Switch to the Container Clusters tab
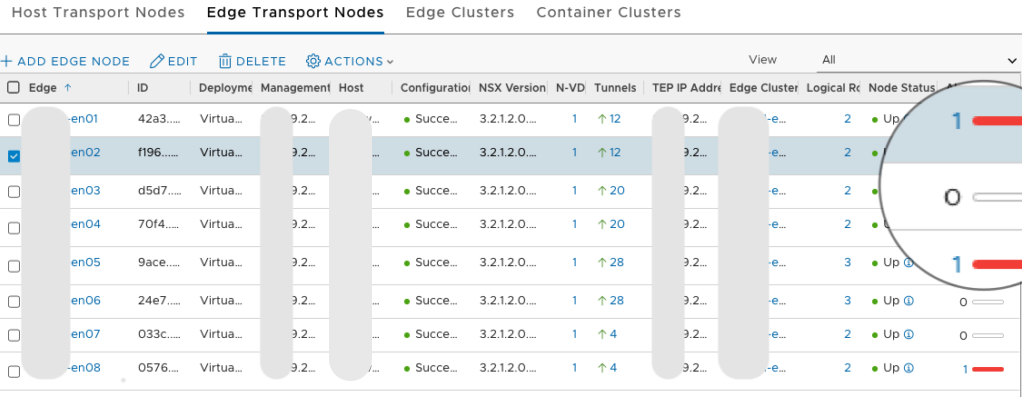Viewport: 1022px width, 397px height. click(609, 12)
